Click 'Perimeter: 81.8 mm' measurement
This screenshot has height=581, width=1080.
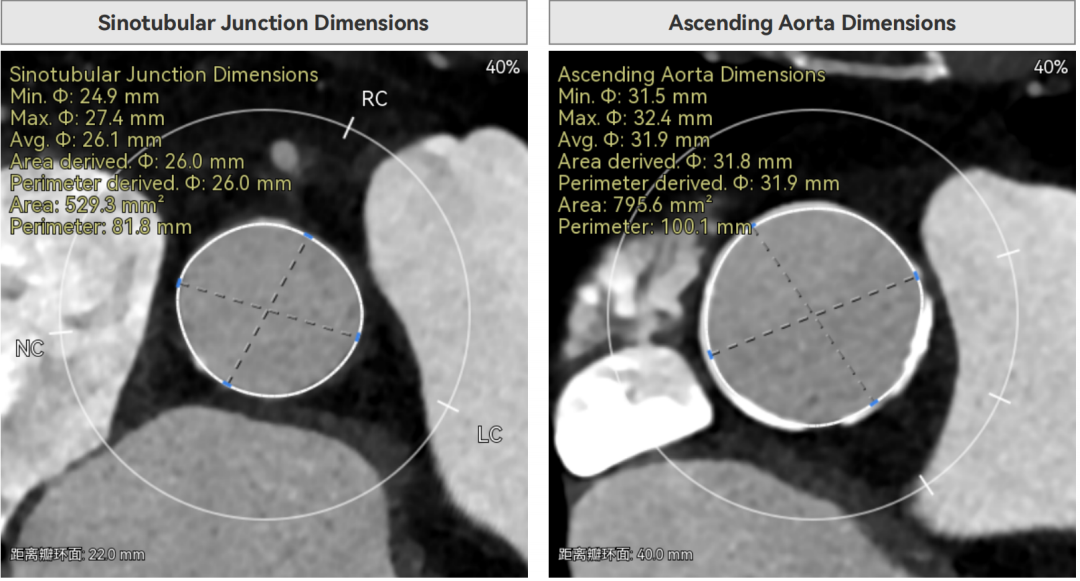(x=101, y=227)
